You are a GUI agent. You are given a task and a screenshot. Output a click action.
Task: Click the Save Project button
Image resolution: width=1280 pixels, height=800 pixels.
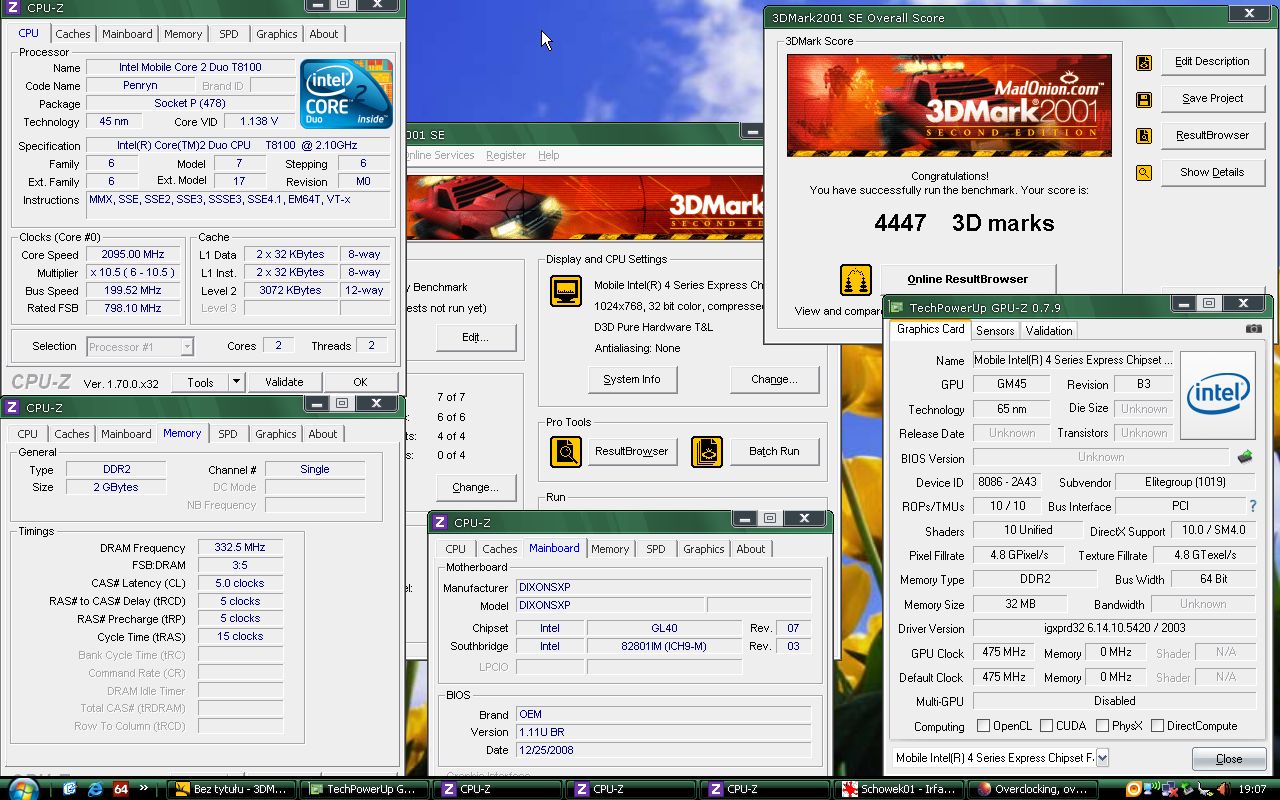coord(1212,98)
